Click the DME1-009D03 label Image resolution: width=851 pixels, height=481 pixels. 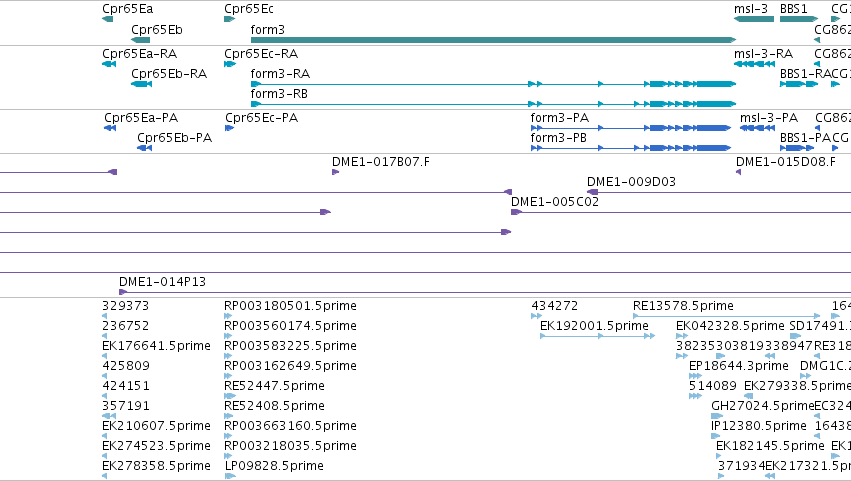631,182
